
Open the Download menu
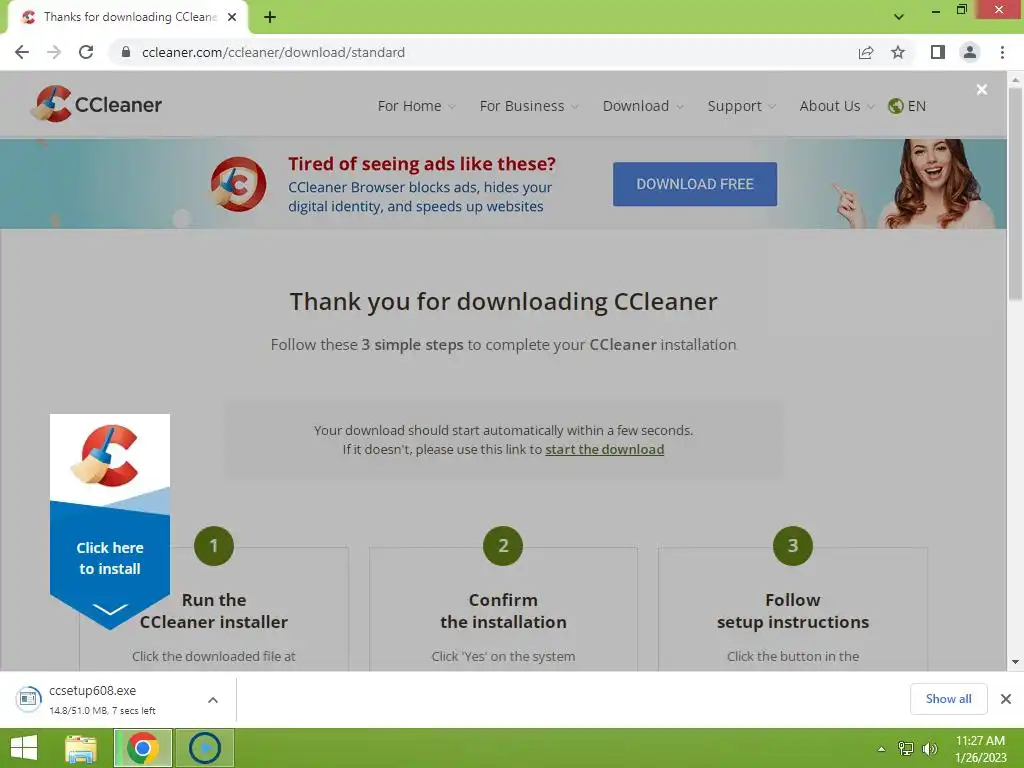coord(635,106)
